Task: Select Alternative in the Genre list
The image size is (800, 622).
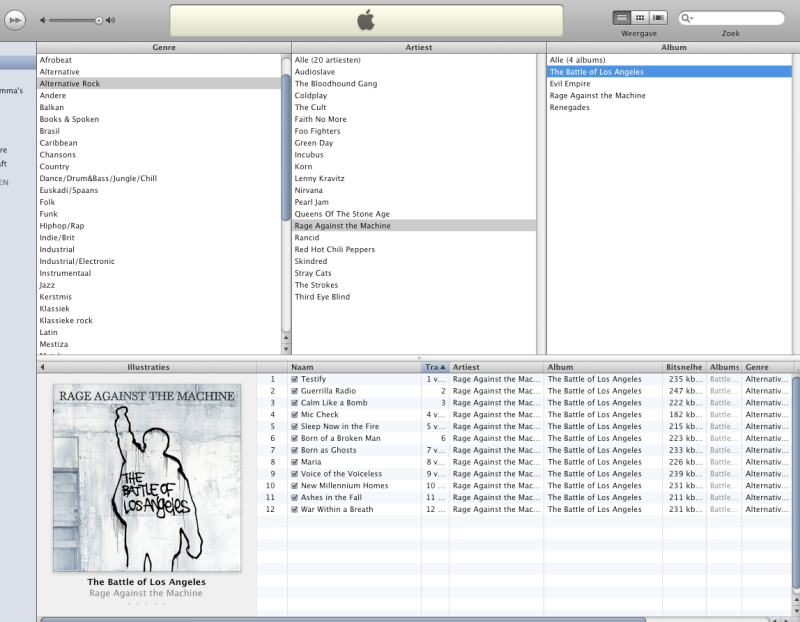Action: coord(159,72)
